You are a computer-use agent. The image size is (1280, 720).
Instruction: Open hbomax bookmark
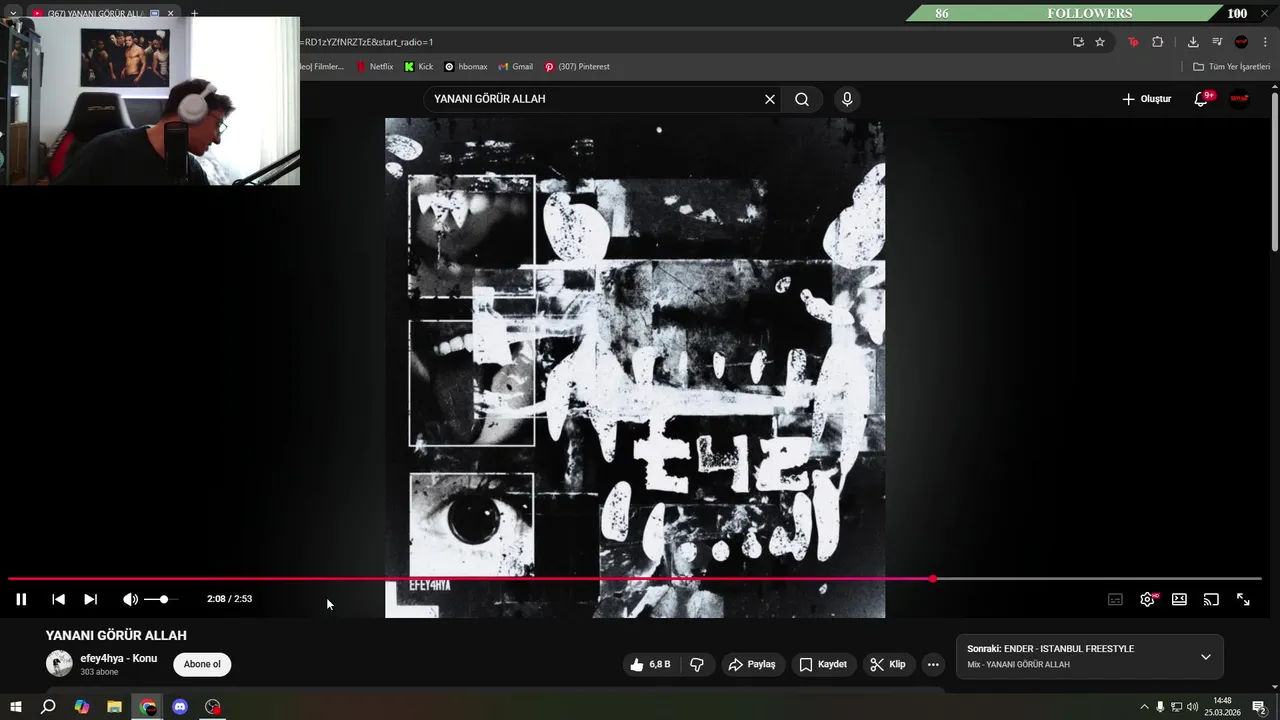[x=466, y=67]
